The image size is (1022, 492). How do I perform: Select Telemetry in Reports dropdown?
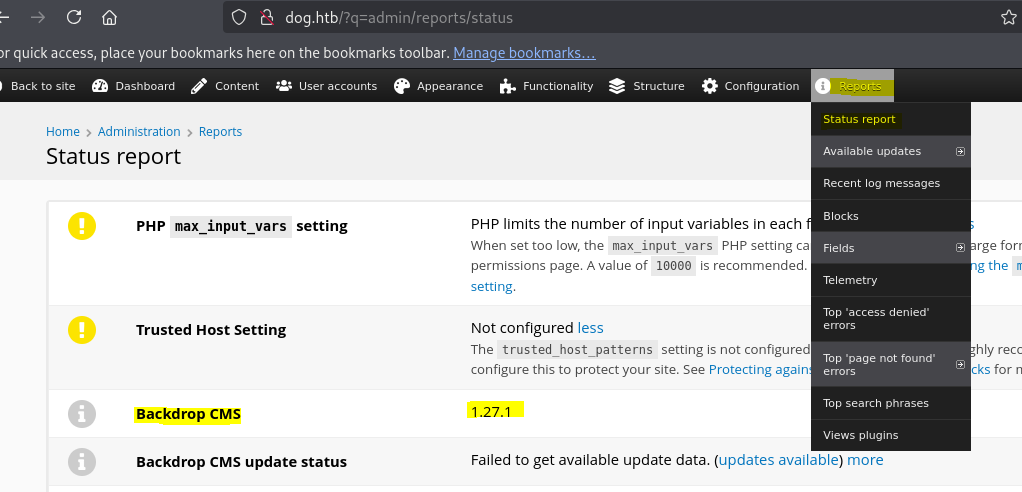click(x=891, y=280)
